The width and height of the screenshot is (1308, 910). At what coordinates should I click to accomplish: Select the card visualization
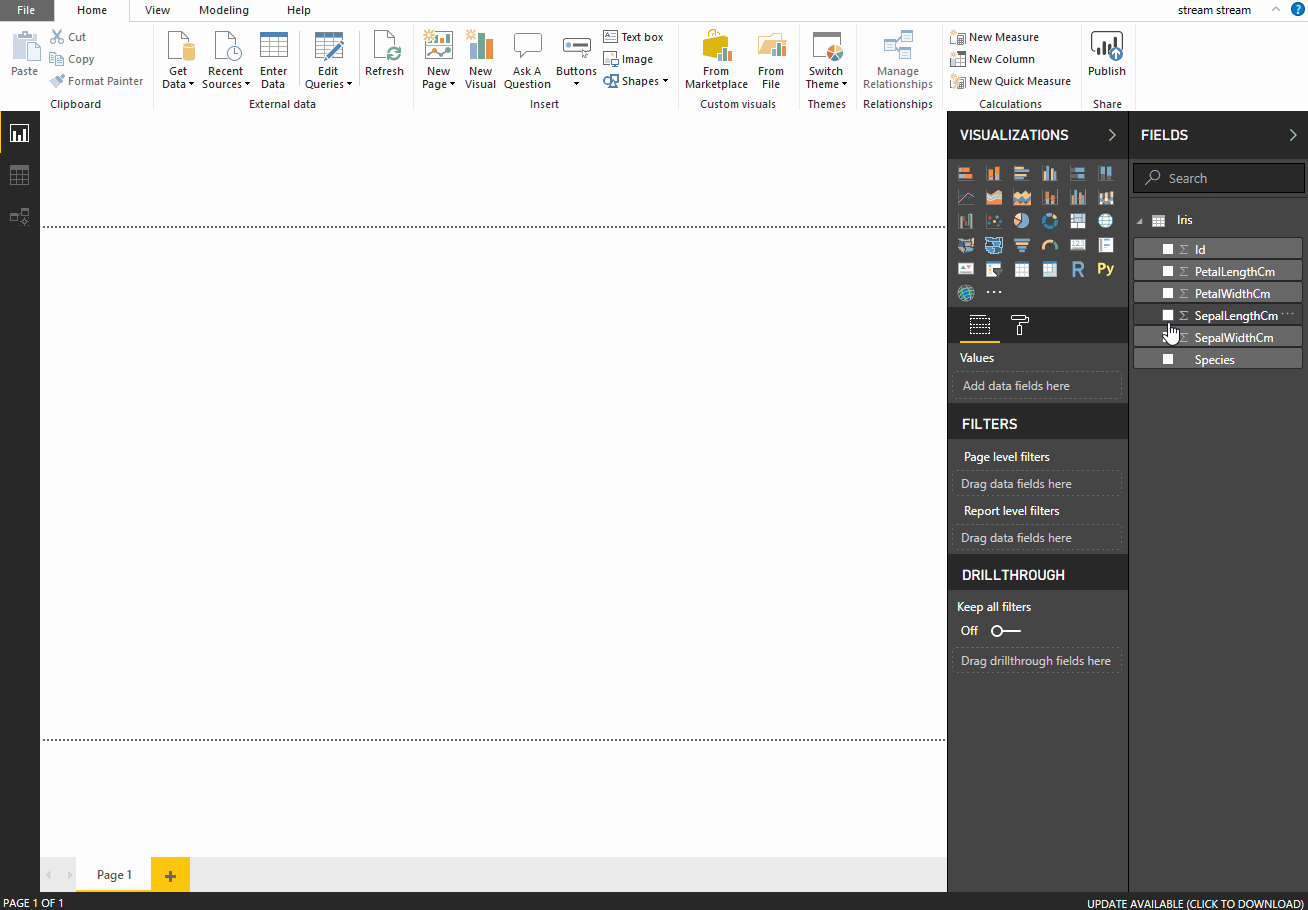pos(1077,245)
